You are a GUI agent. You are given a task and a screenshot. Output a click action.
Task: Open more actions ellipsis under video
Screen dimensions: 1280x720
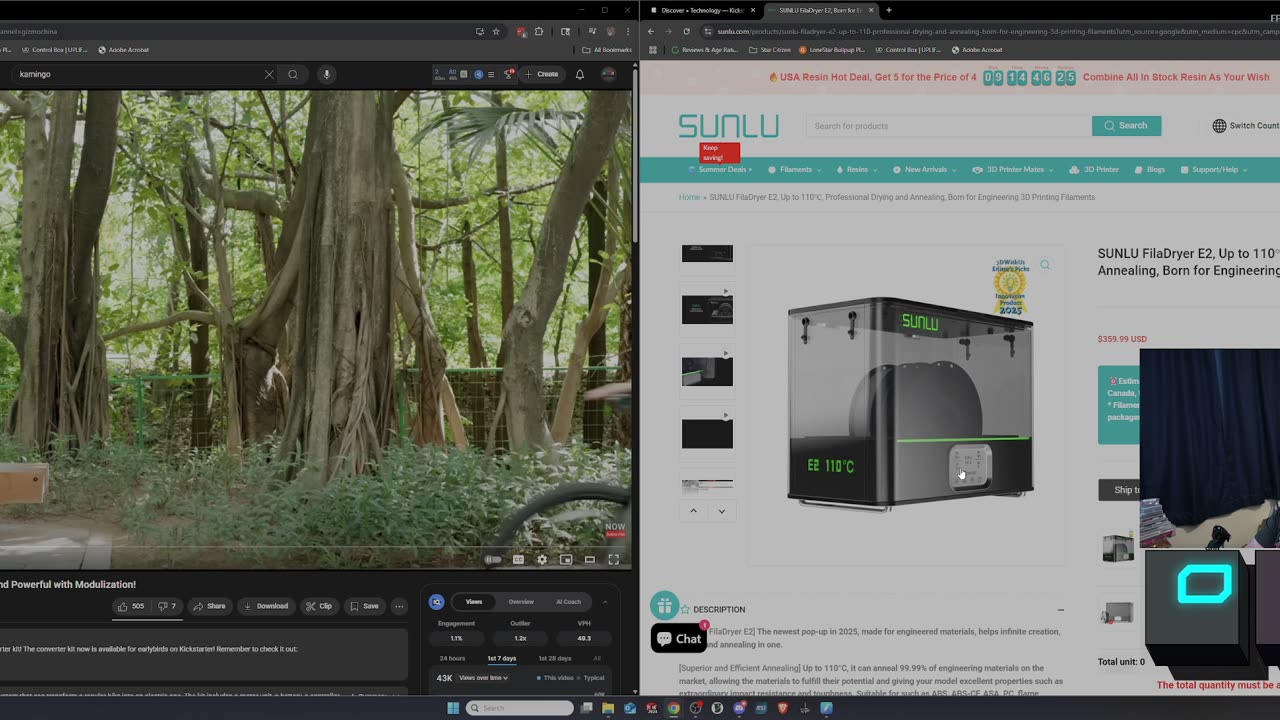pos(399,606)
